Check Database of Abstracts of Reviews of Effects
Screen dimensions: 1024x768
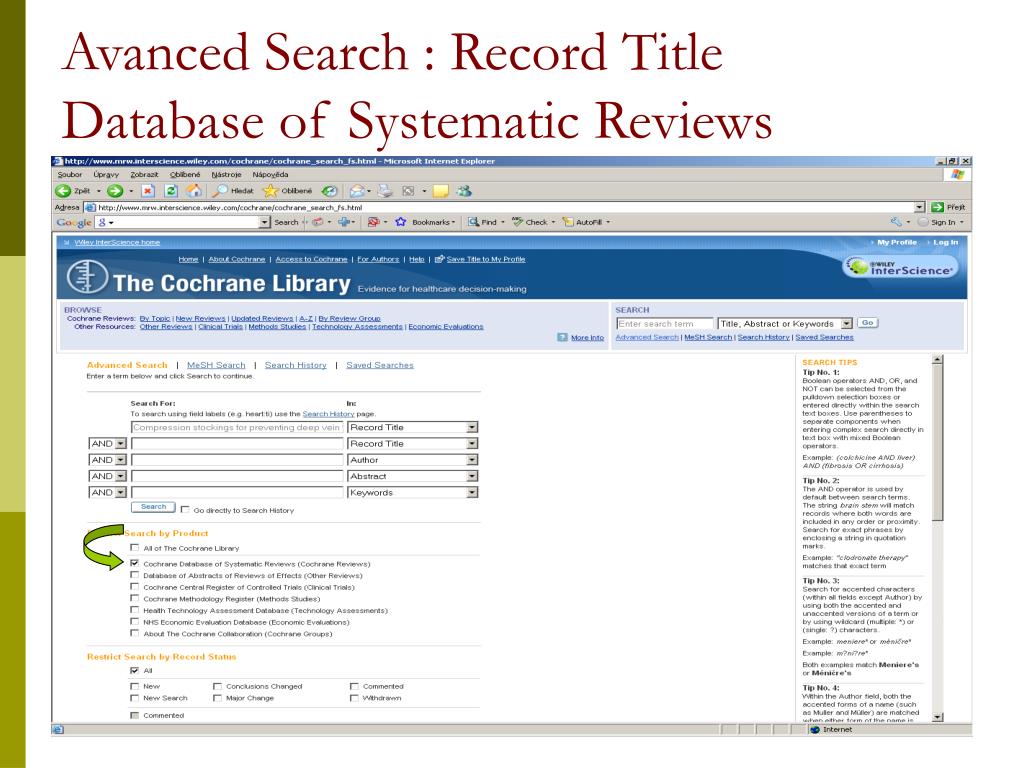135,575
